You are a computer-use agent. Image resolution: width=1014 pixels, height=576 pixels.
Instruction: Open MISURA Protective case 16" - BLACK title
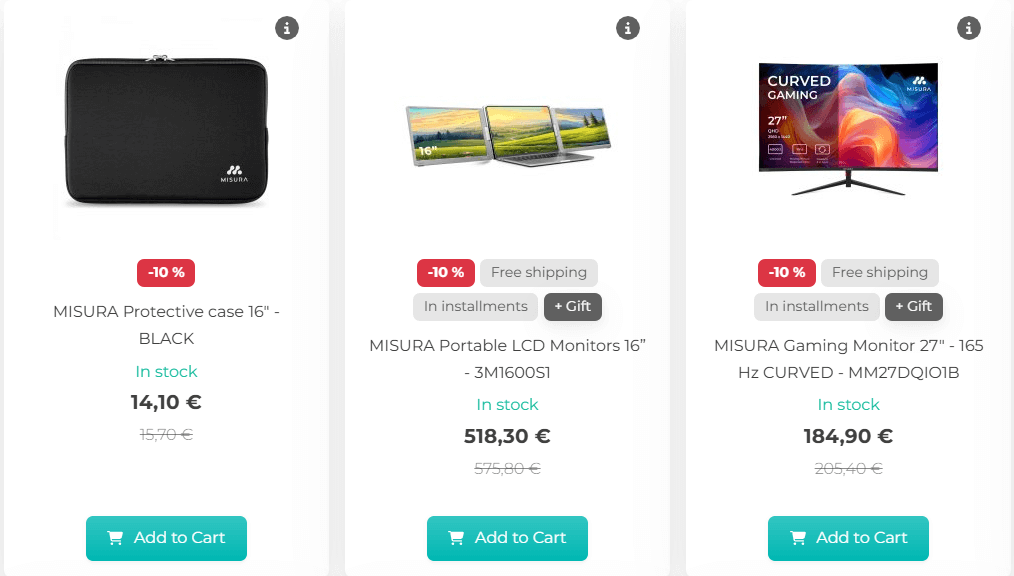click(x=166, y=325)
